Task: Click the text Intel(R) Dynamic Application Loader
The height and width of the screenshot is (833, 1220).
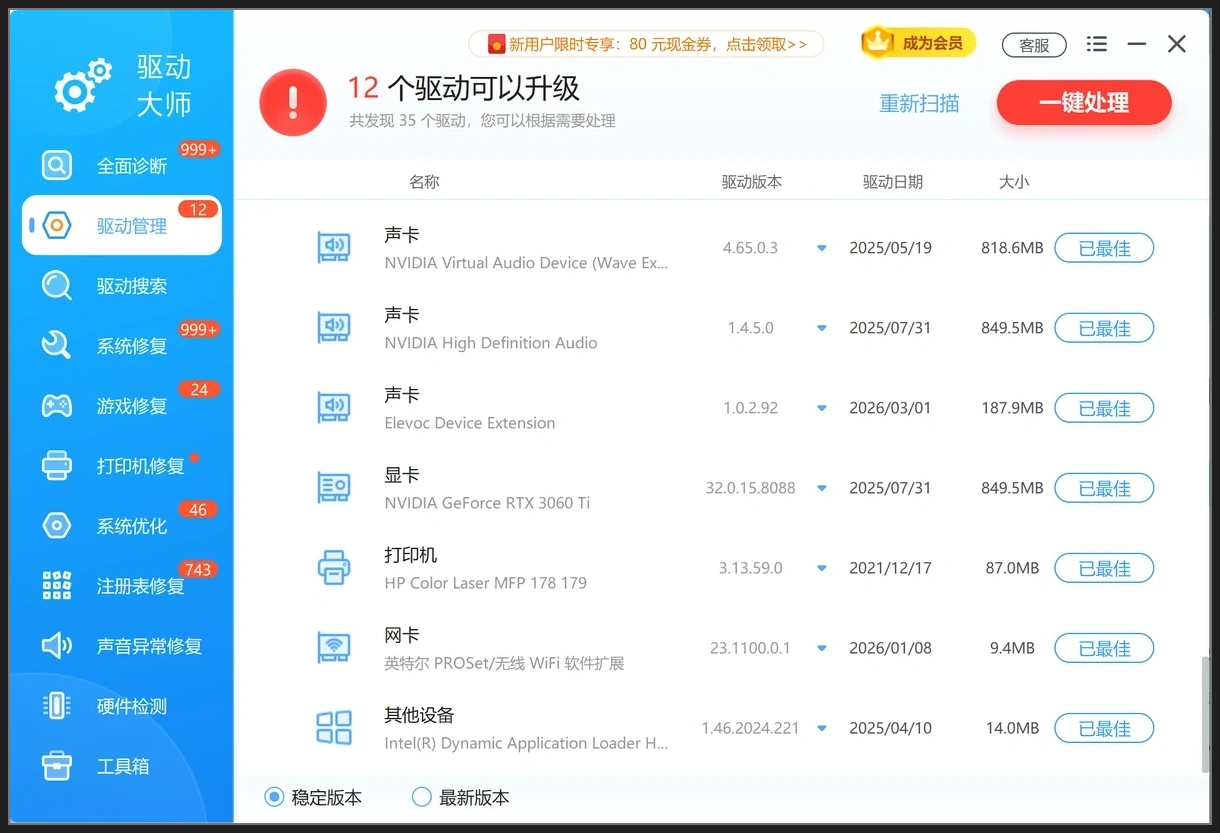Action: [526, 743]
